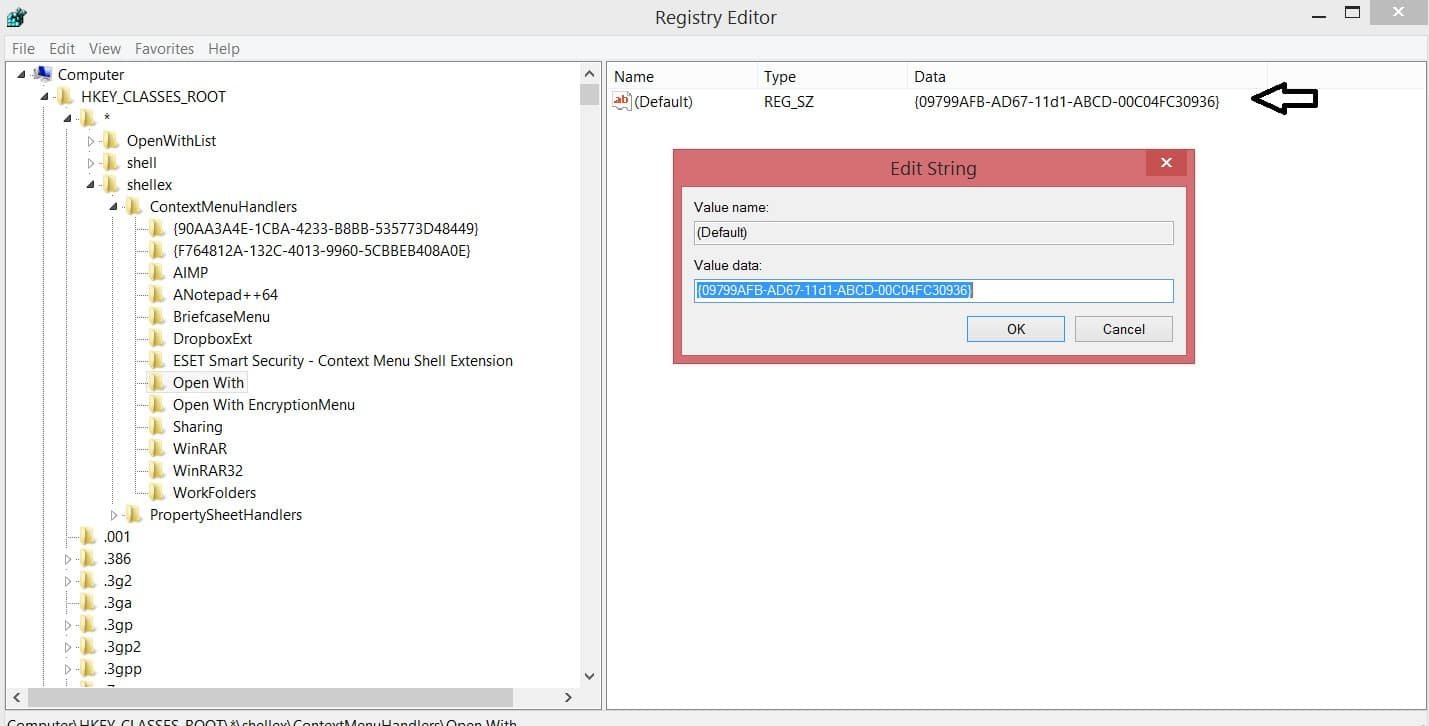Collapse the Computer root node
Image resolution: width=1429 pixels, height=726 pixels.
click(x=22, y=75)
